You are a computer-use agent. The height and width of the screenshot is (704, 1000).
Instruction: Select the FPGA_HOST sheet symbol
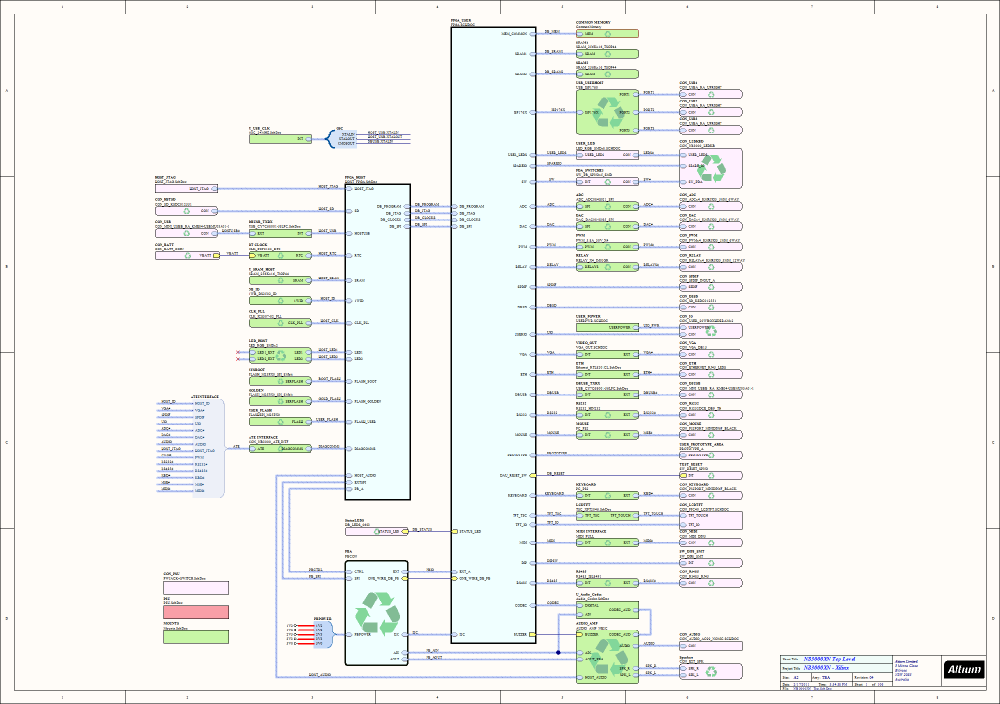coord(378,342)
